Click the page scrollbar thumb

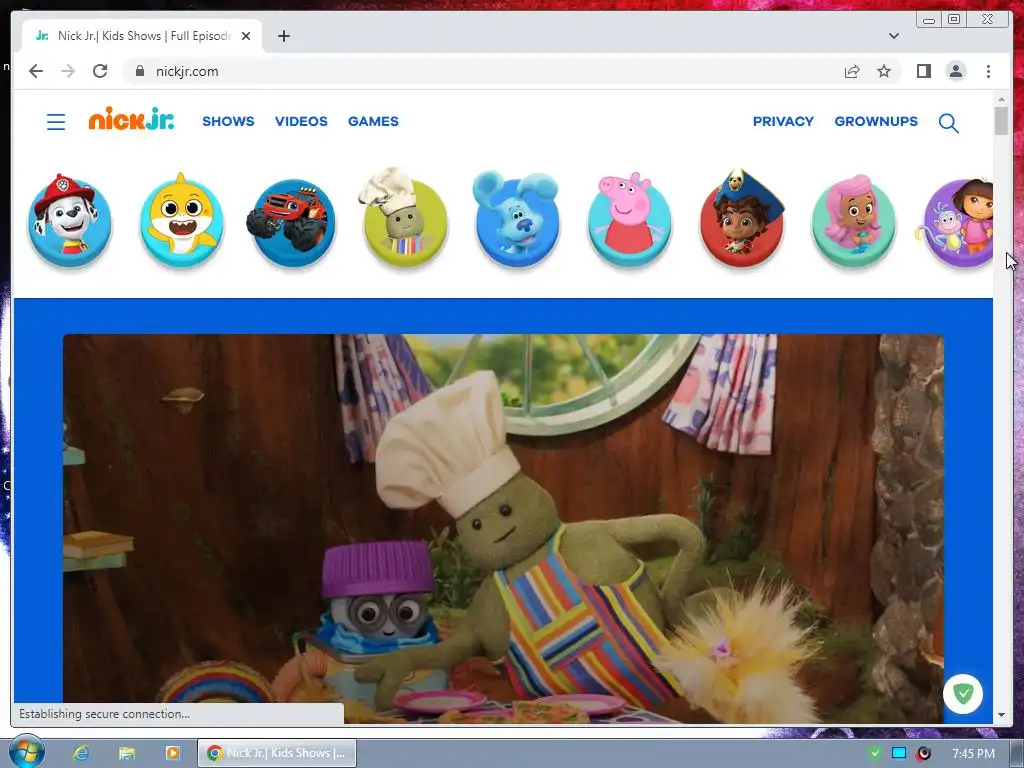[1001, 120]
